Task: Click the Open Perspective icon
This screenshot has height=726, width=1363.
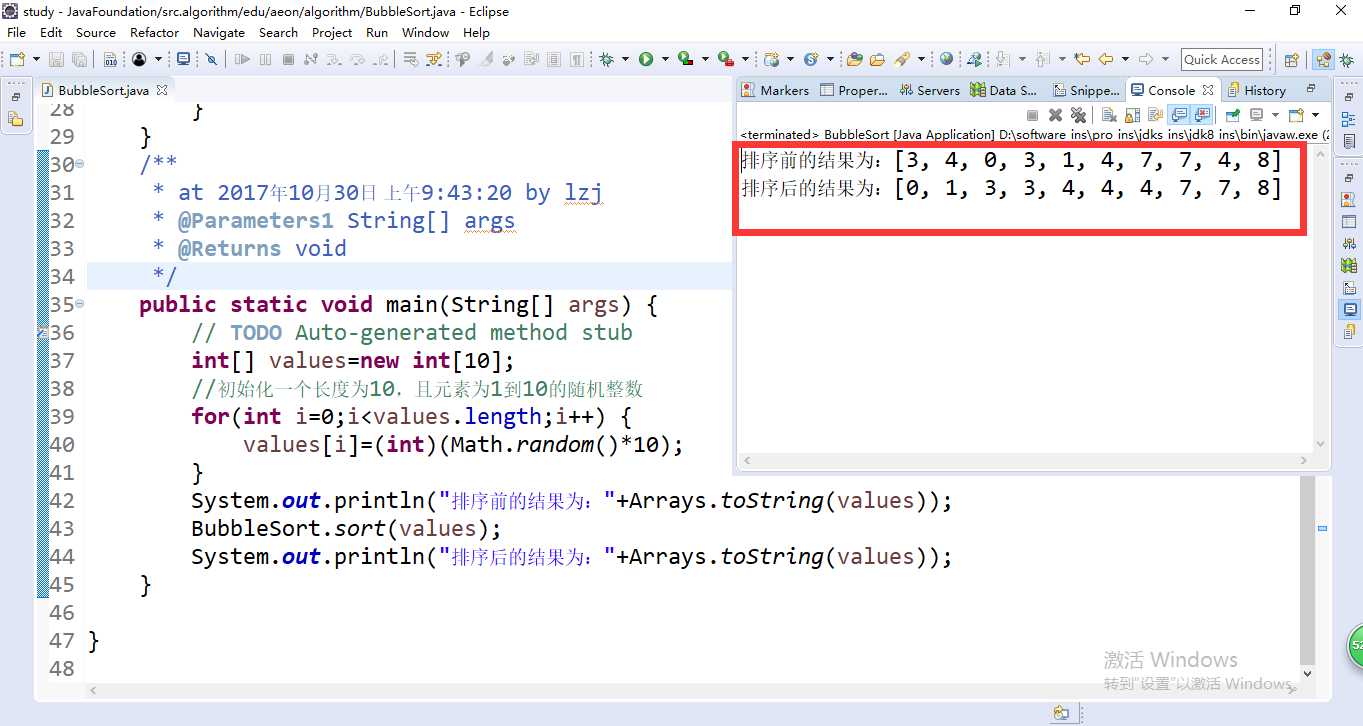Action: (1291, 60)
